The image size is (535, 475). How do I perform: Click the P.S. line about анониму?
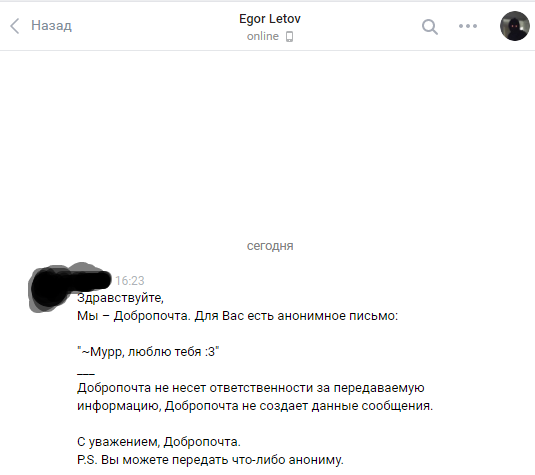pyautogui.click(x=210, y=460)
